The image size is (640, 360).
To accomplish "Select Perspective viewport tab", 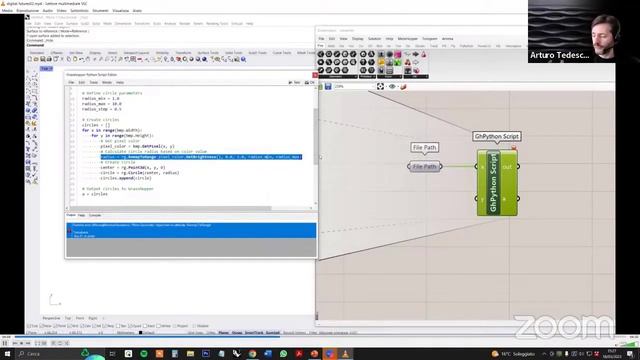I will pyautogui.click(x=51, y=318).
